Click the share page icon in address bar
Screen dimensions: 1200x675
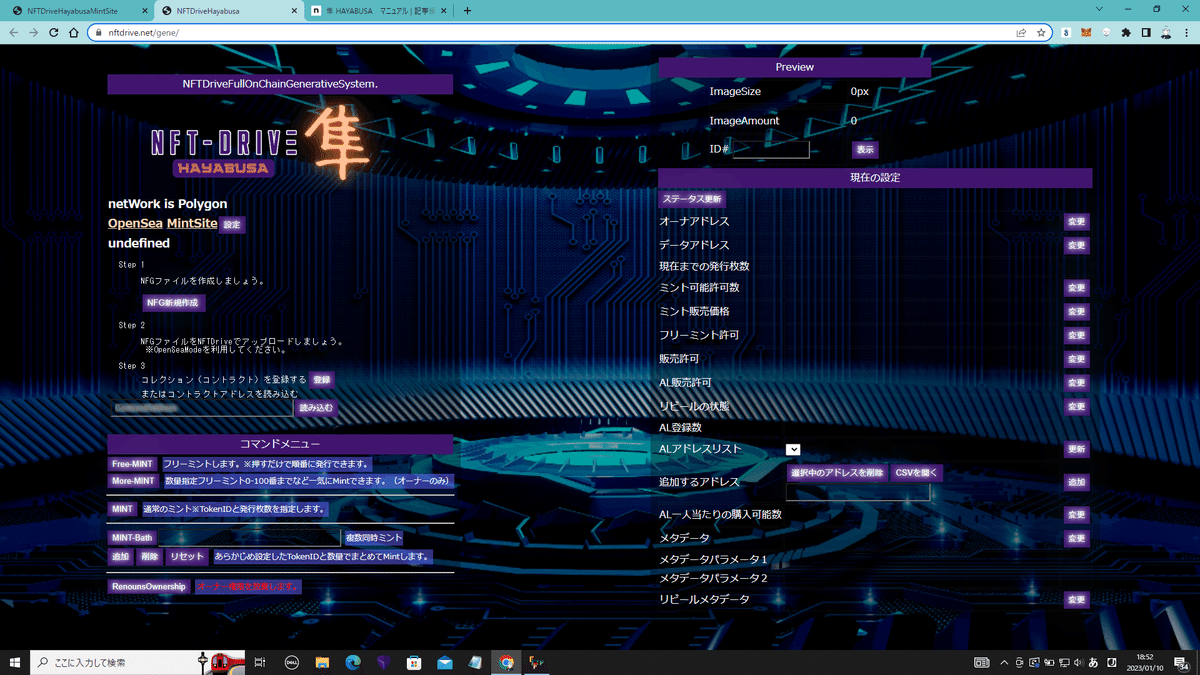[1021, 32]
